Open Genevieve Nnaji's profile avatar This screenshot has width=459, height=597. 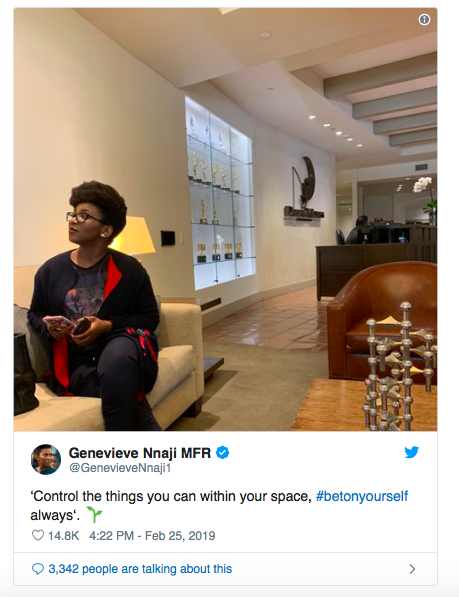click(46, 459)
